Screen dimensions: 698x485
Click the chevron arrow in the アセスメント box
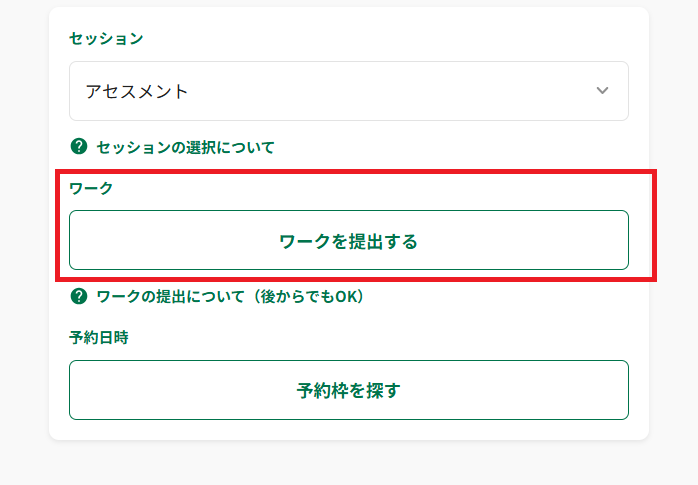click(x=602, y=91)
